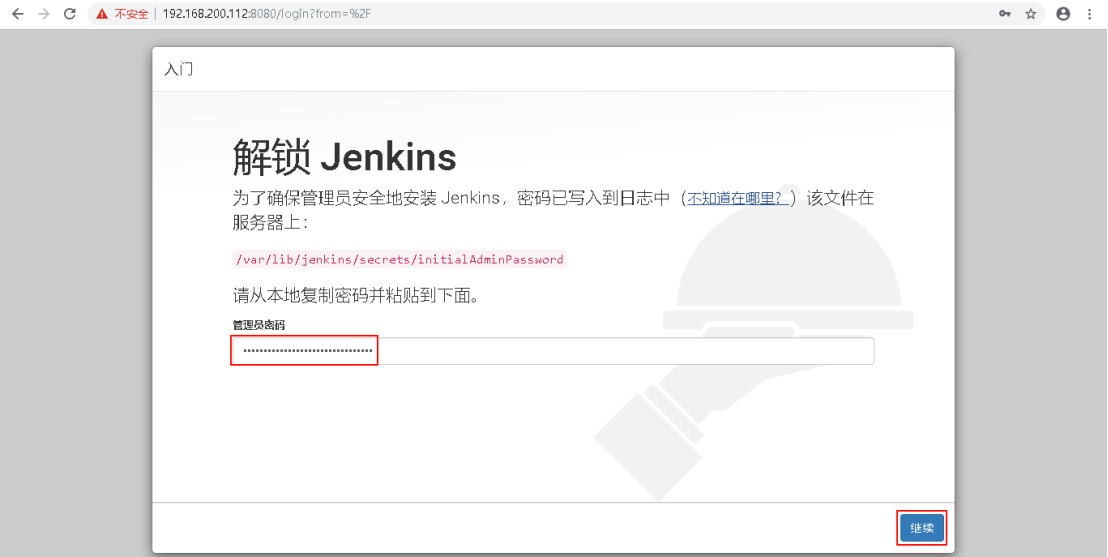Click the 管理员密码 field label
The height and width of the screenshot is (557, 1108).
click(259, 325)
